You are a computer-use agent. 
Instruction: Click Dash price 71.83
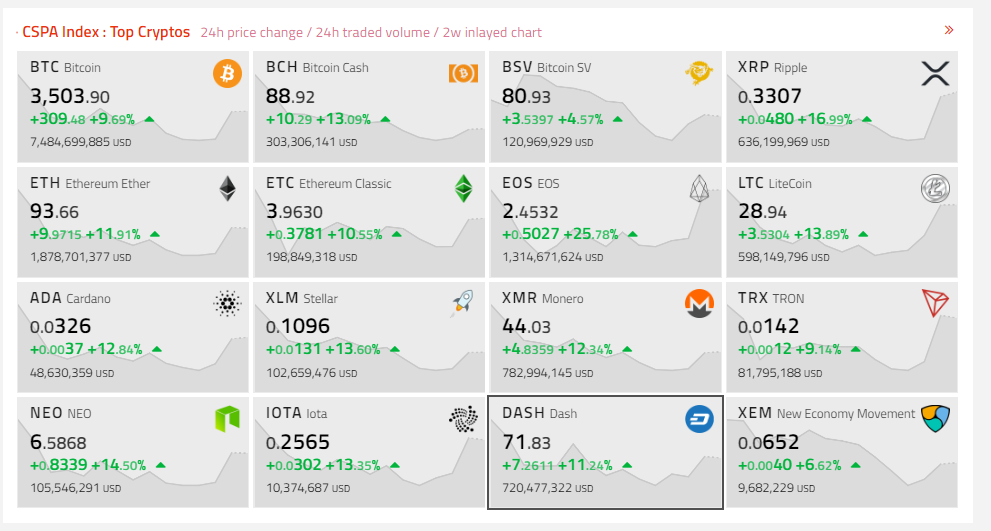click(x=526, y=442)
